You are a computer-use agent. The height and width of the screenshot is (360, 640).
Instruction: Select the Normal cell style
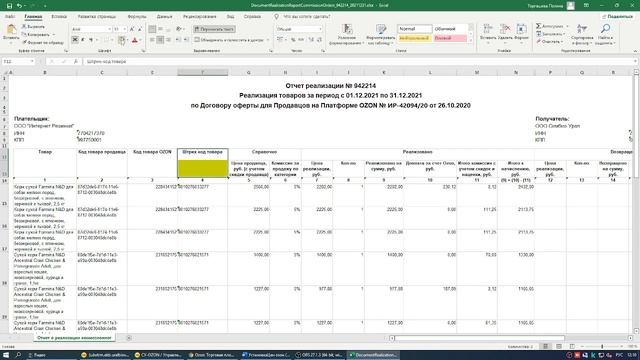pos(415,29)
